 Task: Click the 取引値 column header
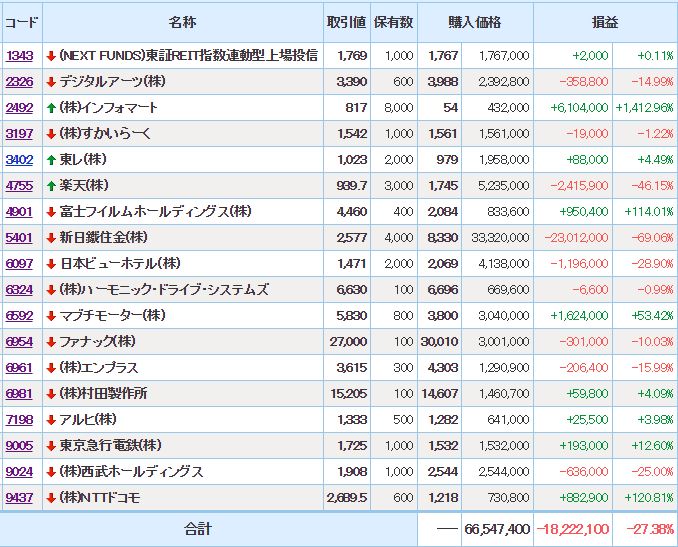(346, 22)
